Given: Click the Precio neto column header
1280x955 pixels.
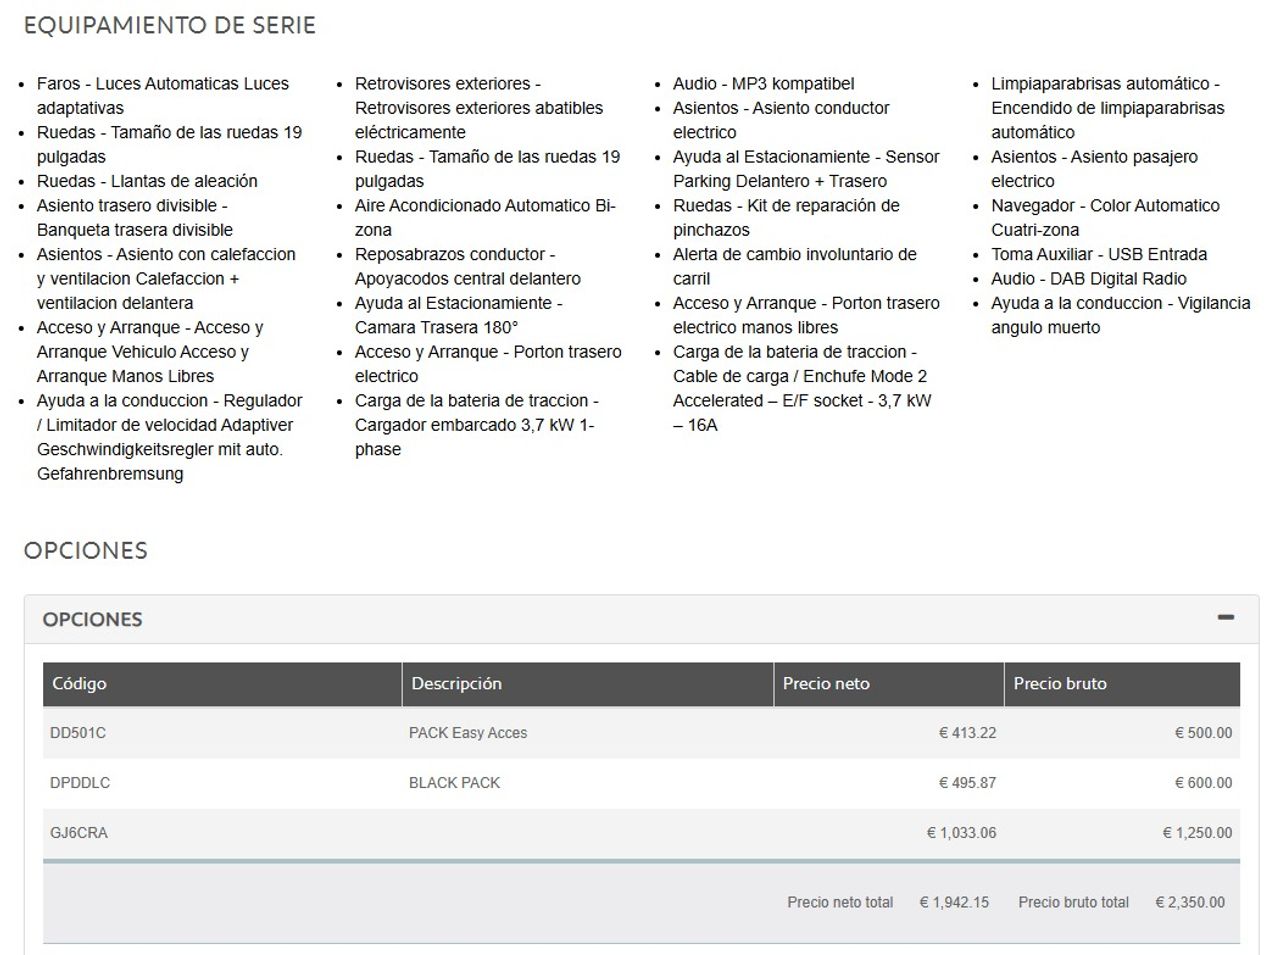Looking at the screenshot, I should click(826, 684).
